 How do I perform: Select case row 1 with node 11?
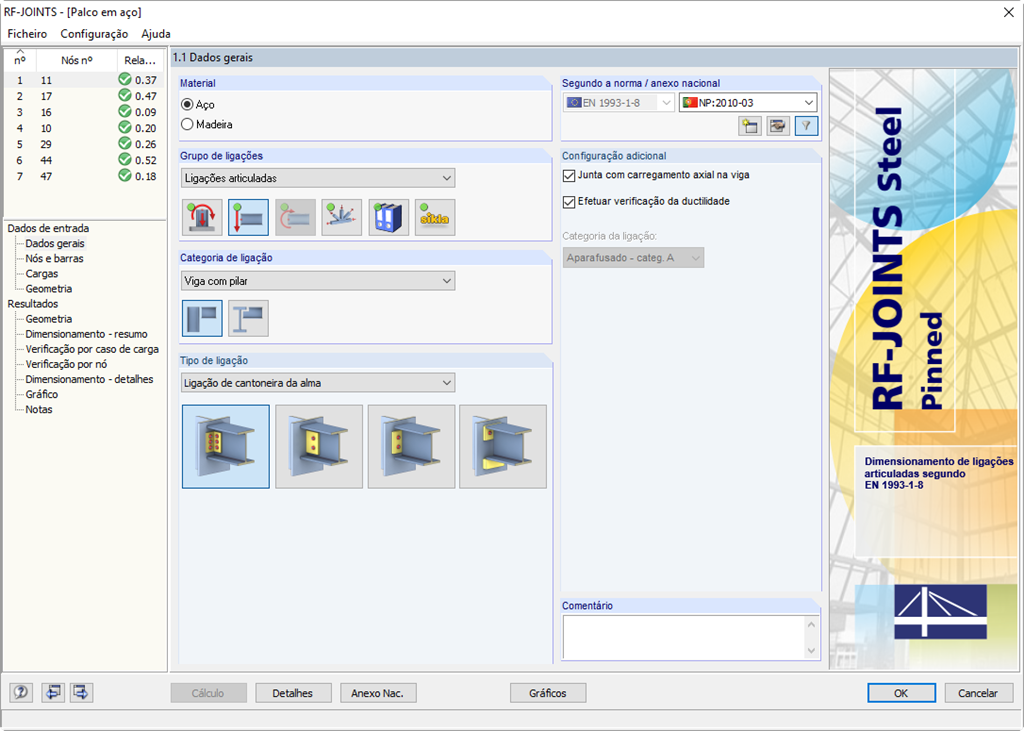click(84, 80)
